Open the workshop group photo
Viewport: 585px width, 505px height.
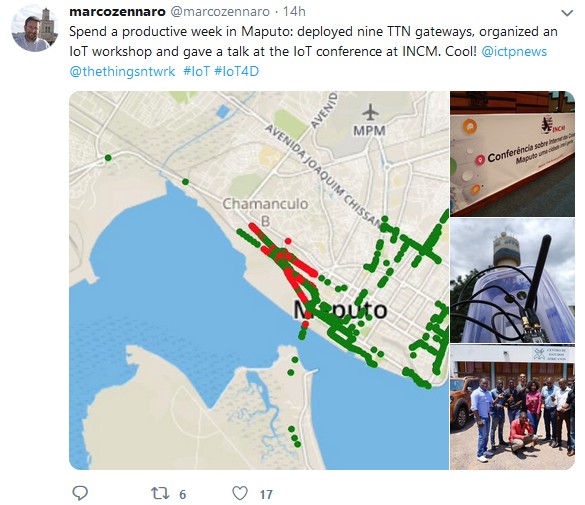[x=512, y=407]
